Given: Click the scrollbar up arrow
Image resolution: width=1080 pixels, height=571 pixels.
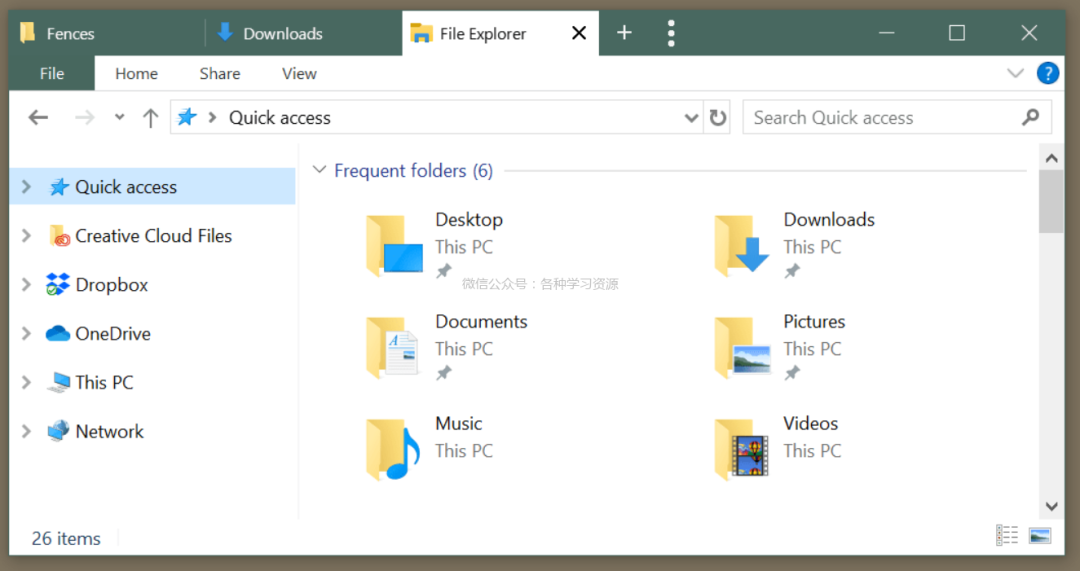Looking at the screenshot, I should point(1051,158).
